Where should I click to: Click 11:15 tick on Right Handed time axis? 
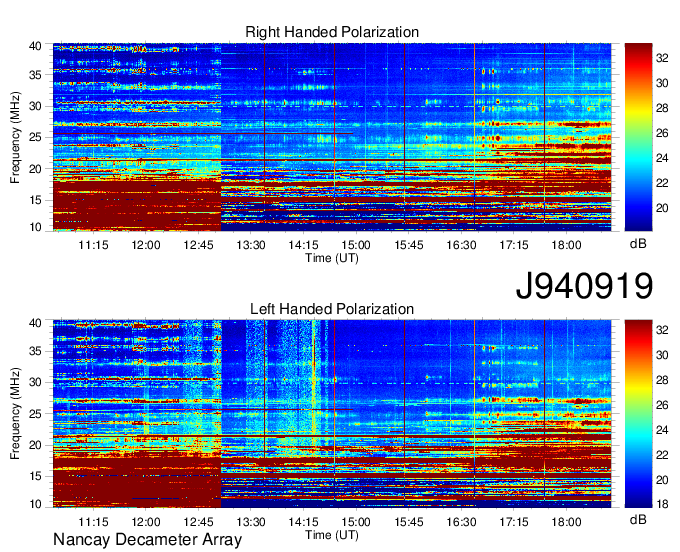(93, 245)
